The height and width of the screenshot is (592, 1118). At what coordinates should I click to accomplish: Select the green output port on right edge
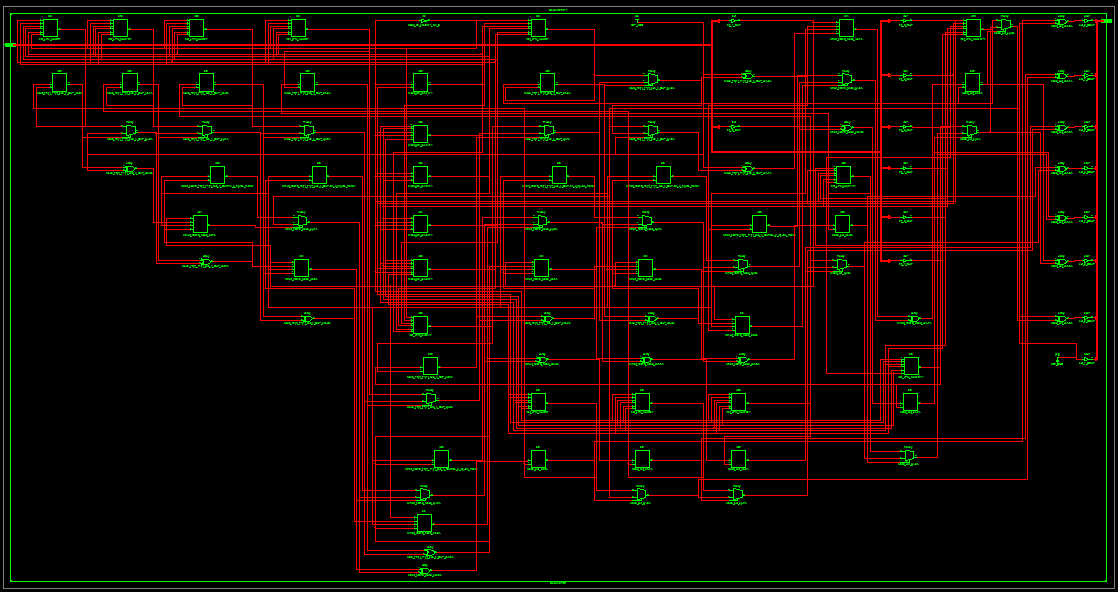click(1106, 21)
